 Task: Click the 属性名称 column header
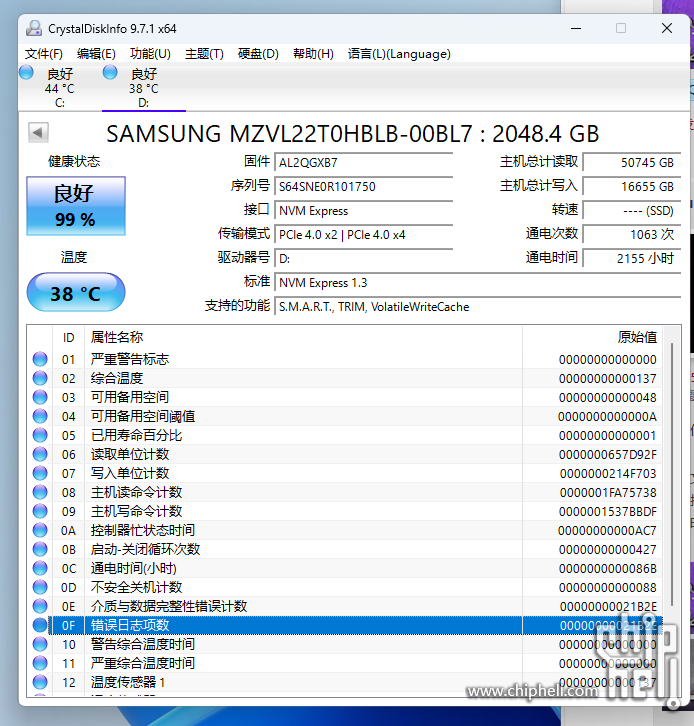[117, 338]
